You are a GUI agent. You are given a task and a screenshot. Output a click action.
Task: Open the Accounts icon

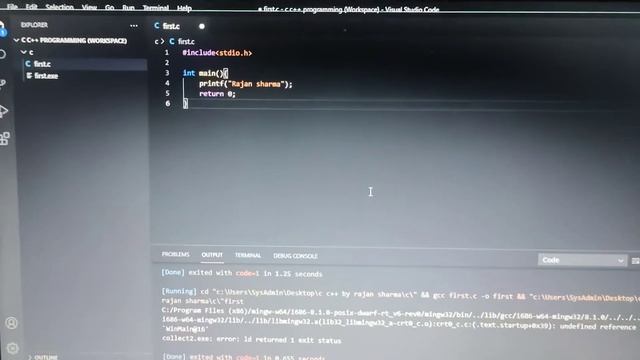(11, 323)
